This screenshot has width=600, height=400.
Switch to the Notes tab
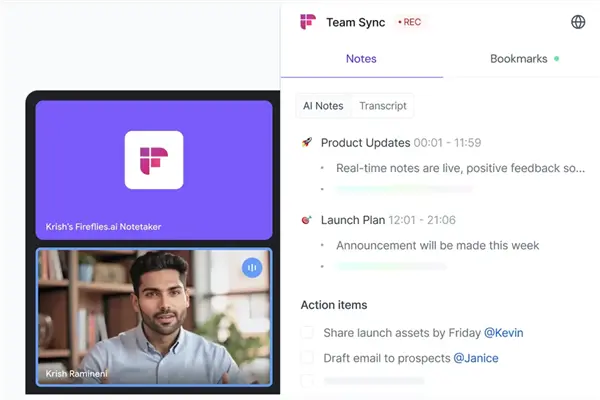[361, 59]
